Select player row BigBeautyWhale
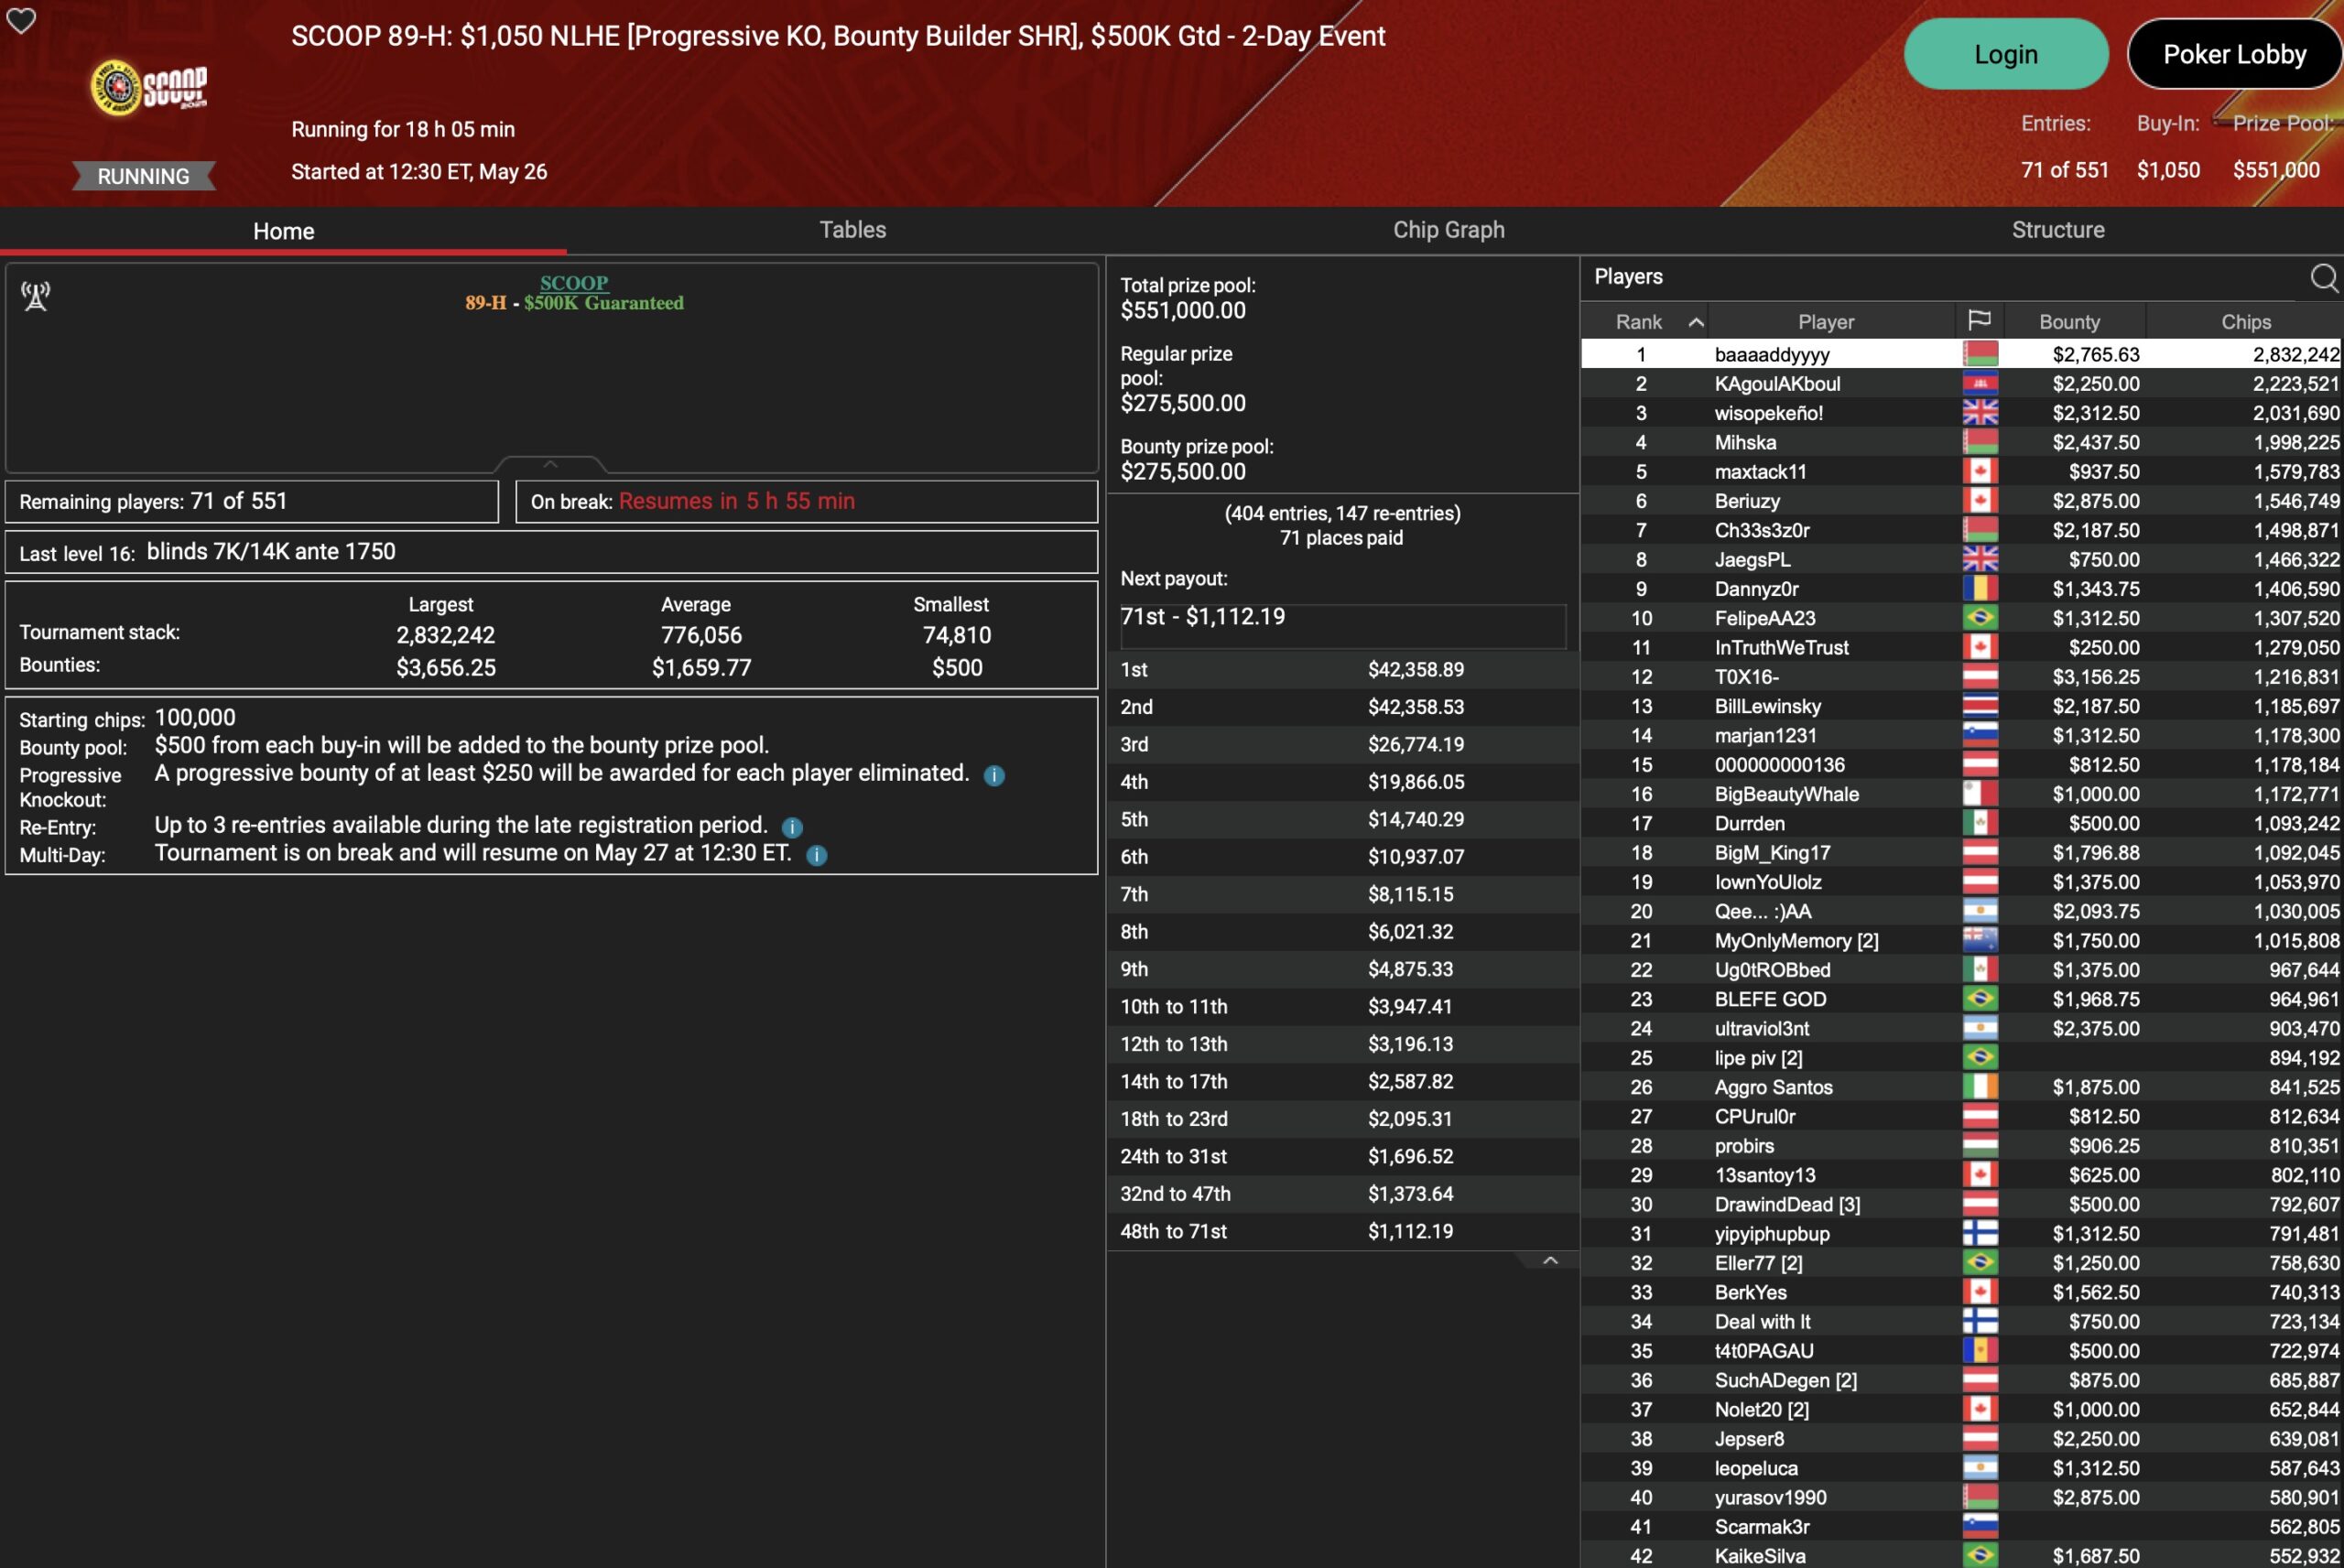2344x1568 pixels. tap(1962, 794)
